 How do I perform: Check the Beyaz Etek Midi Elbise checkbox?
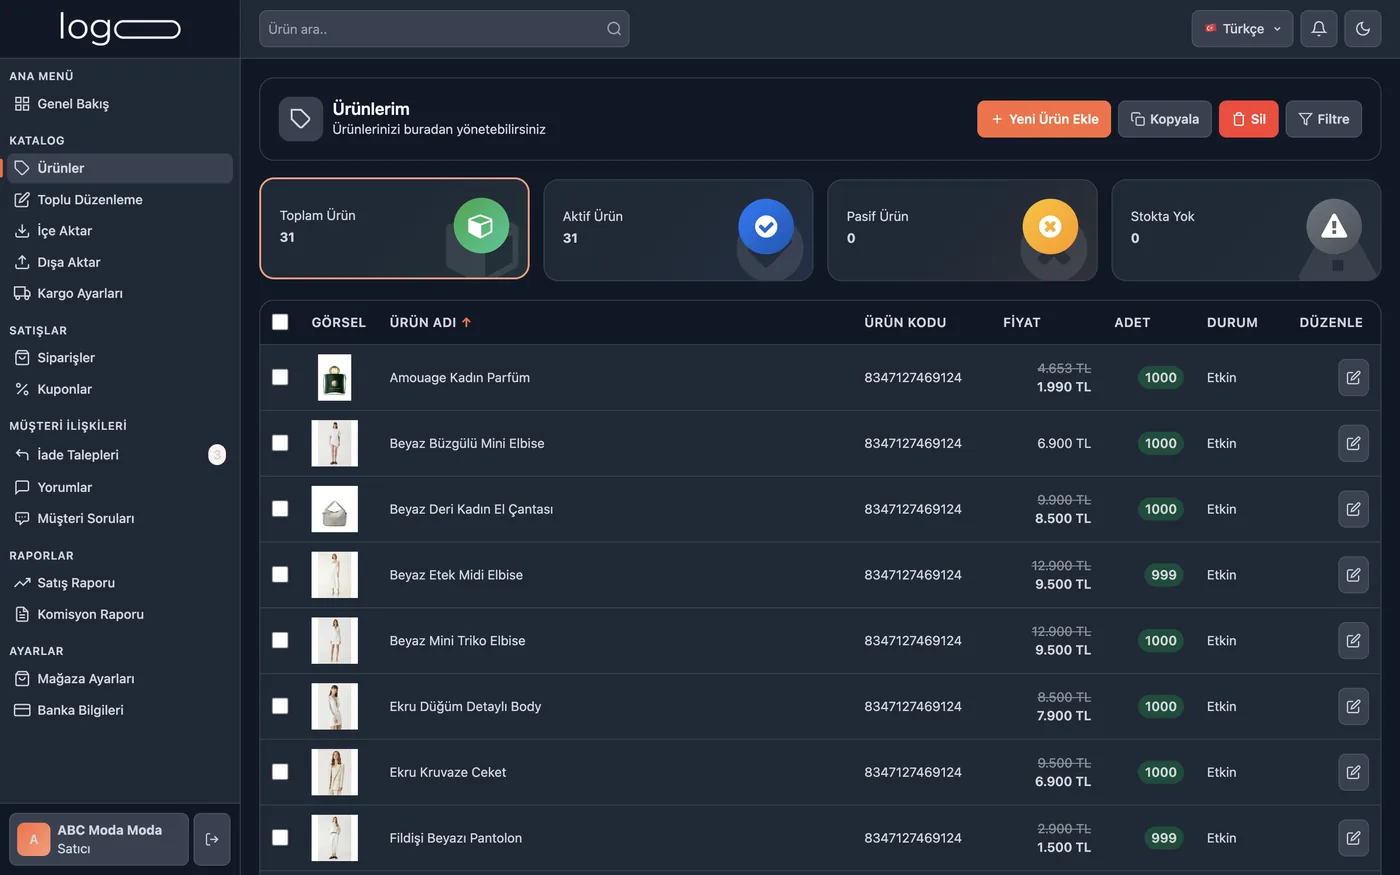(x=280, y=575)
